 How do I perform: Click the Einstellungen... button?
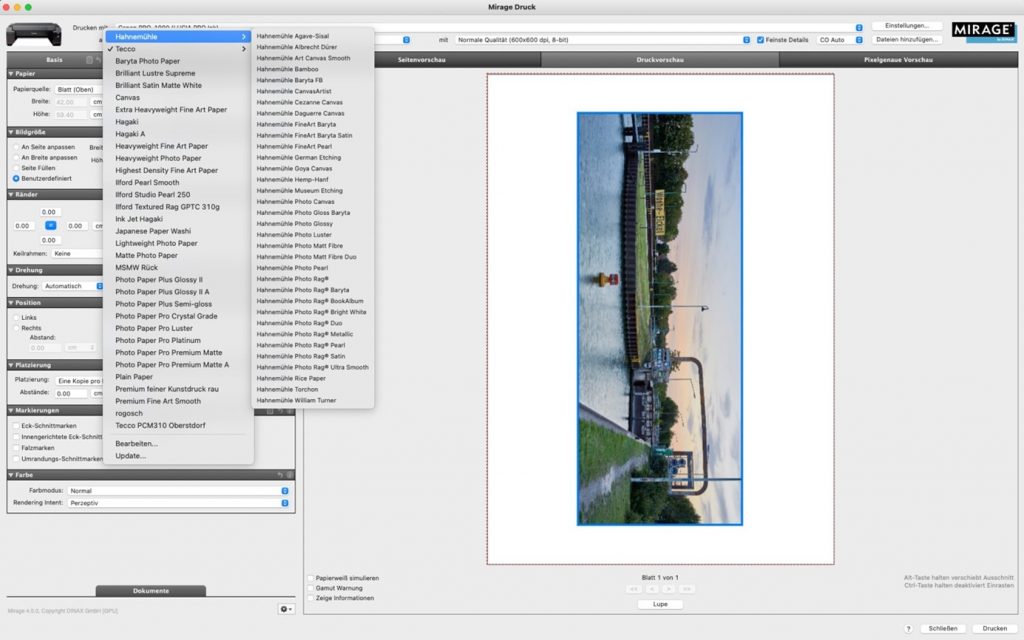[906, 25]
